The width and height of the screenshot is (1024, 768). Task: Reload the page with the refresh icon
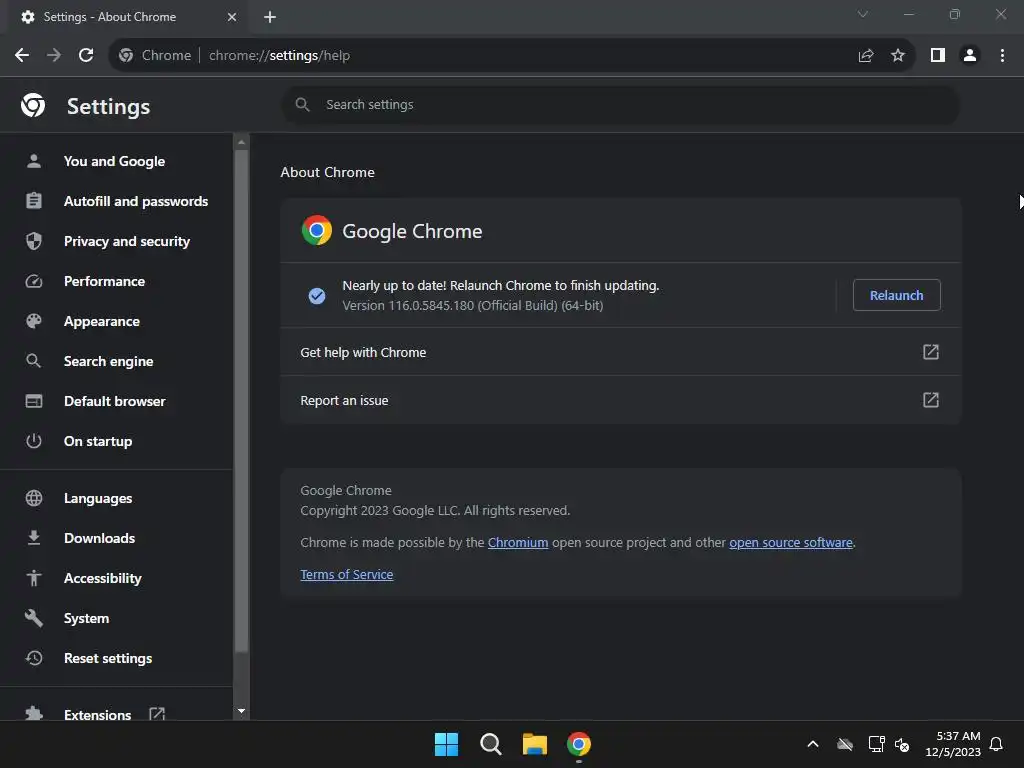pos(86,56)
